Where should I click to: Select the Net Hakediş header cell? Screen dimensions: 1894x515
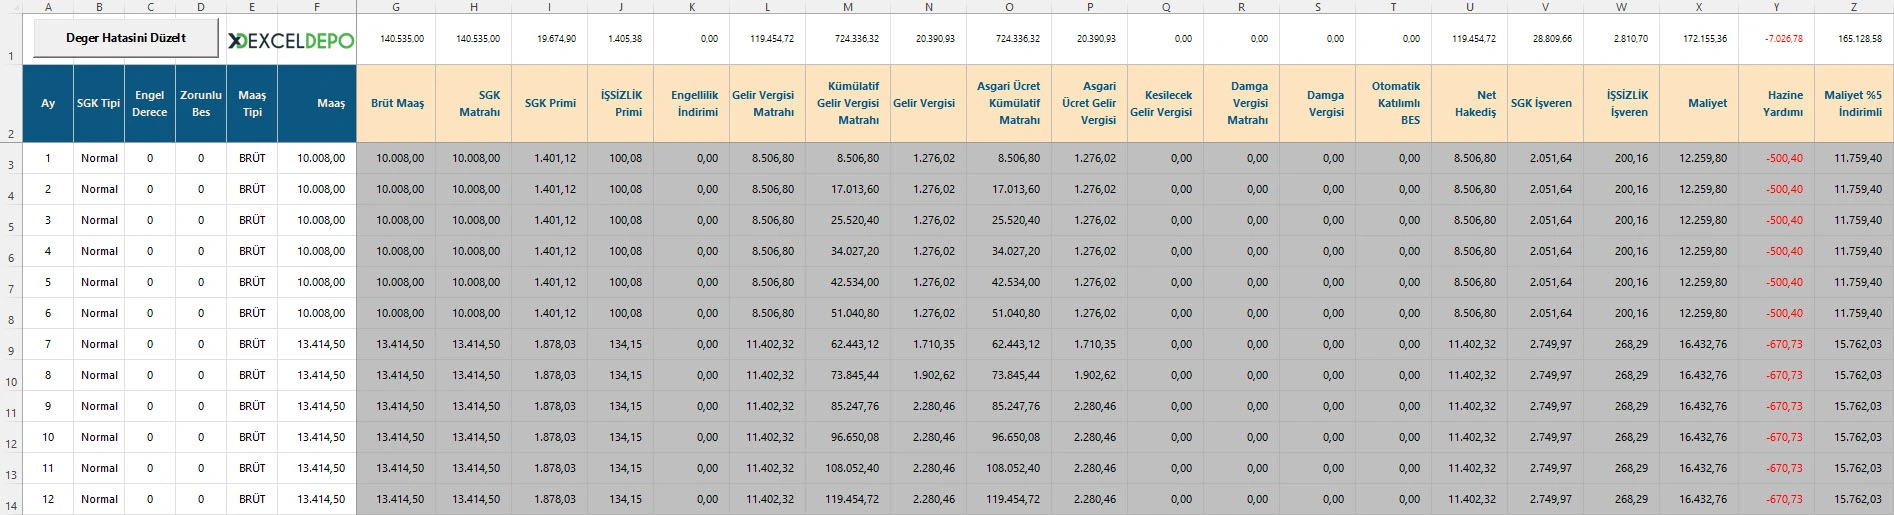click(x=1470, y=103)
